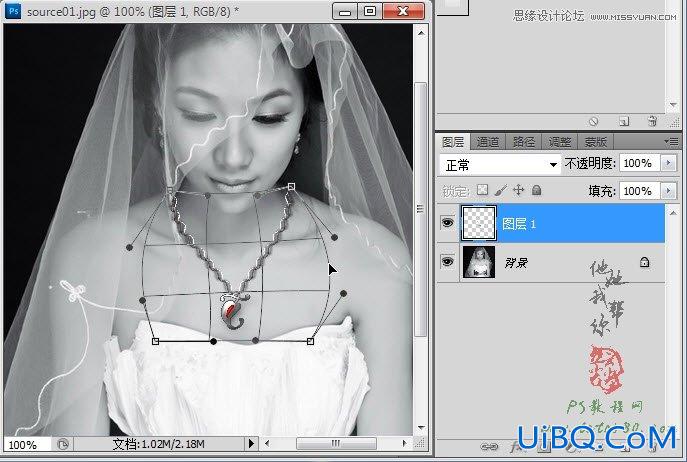The image size is (687, 462).
Task: Click the trash delete icon in upper panel
Action: (652, 121)
